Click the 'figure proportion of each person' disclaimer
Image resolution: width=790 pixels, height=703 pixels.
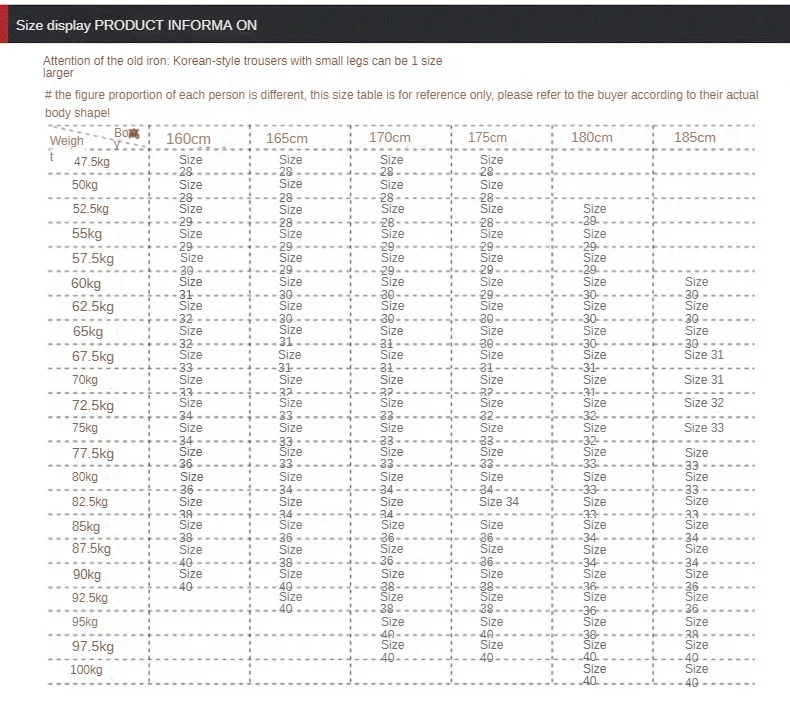[402, 103]
